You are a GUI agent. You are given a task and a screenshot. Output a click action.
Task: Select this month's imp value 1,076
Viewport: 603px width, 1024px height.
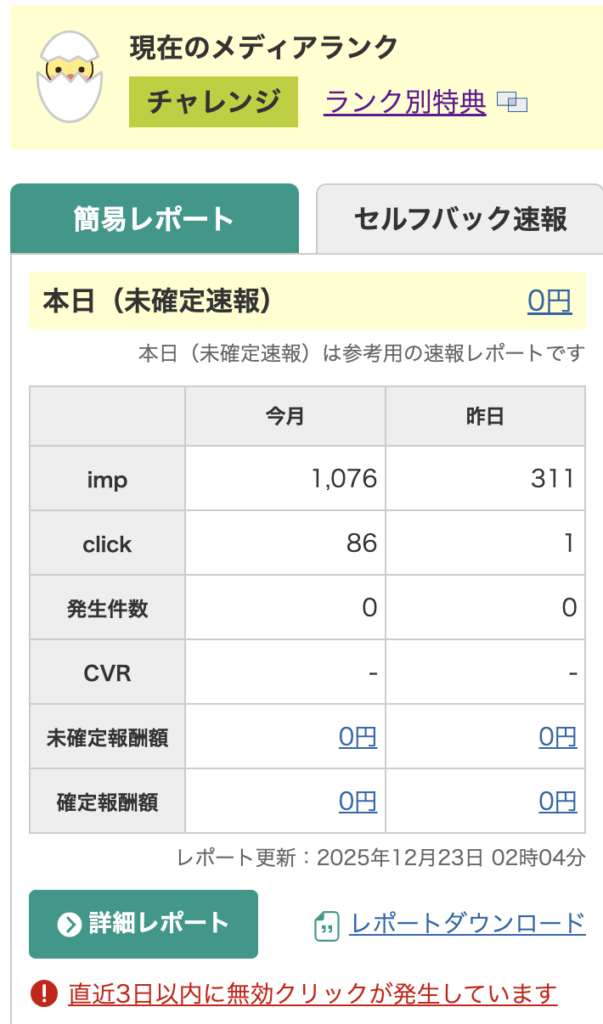(x=343, y=479)
